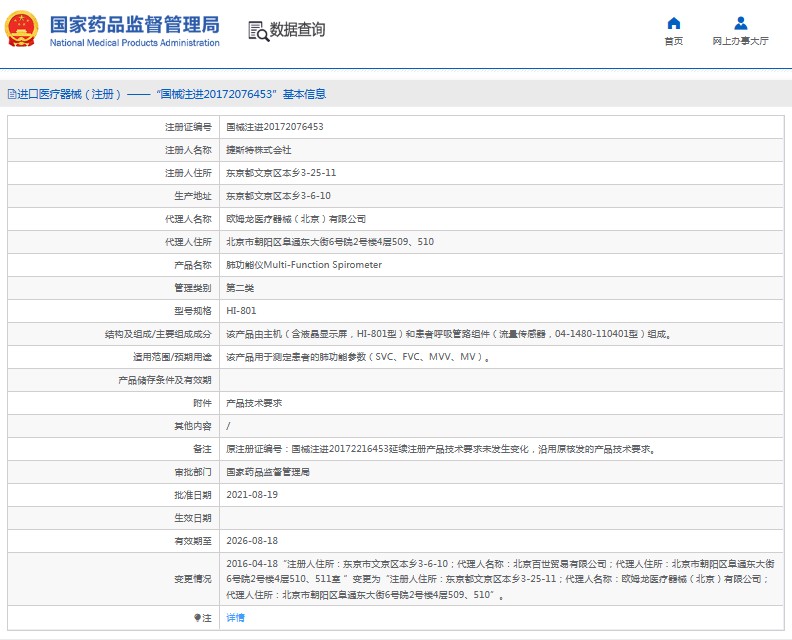The height and width of the screenshot is (640, 792).
Task: Select approval department 国家药品监督管理局 value
Action: point(268,472)
